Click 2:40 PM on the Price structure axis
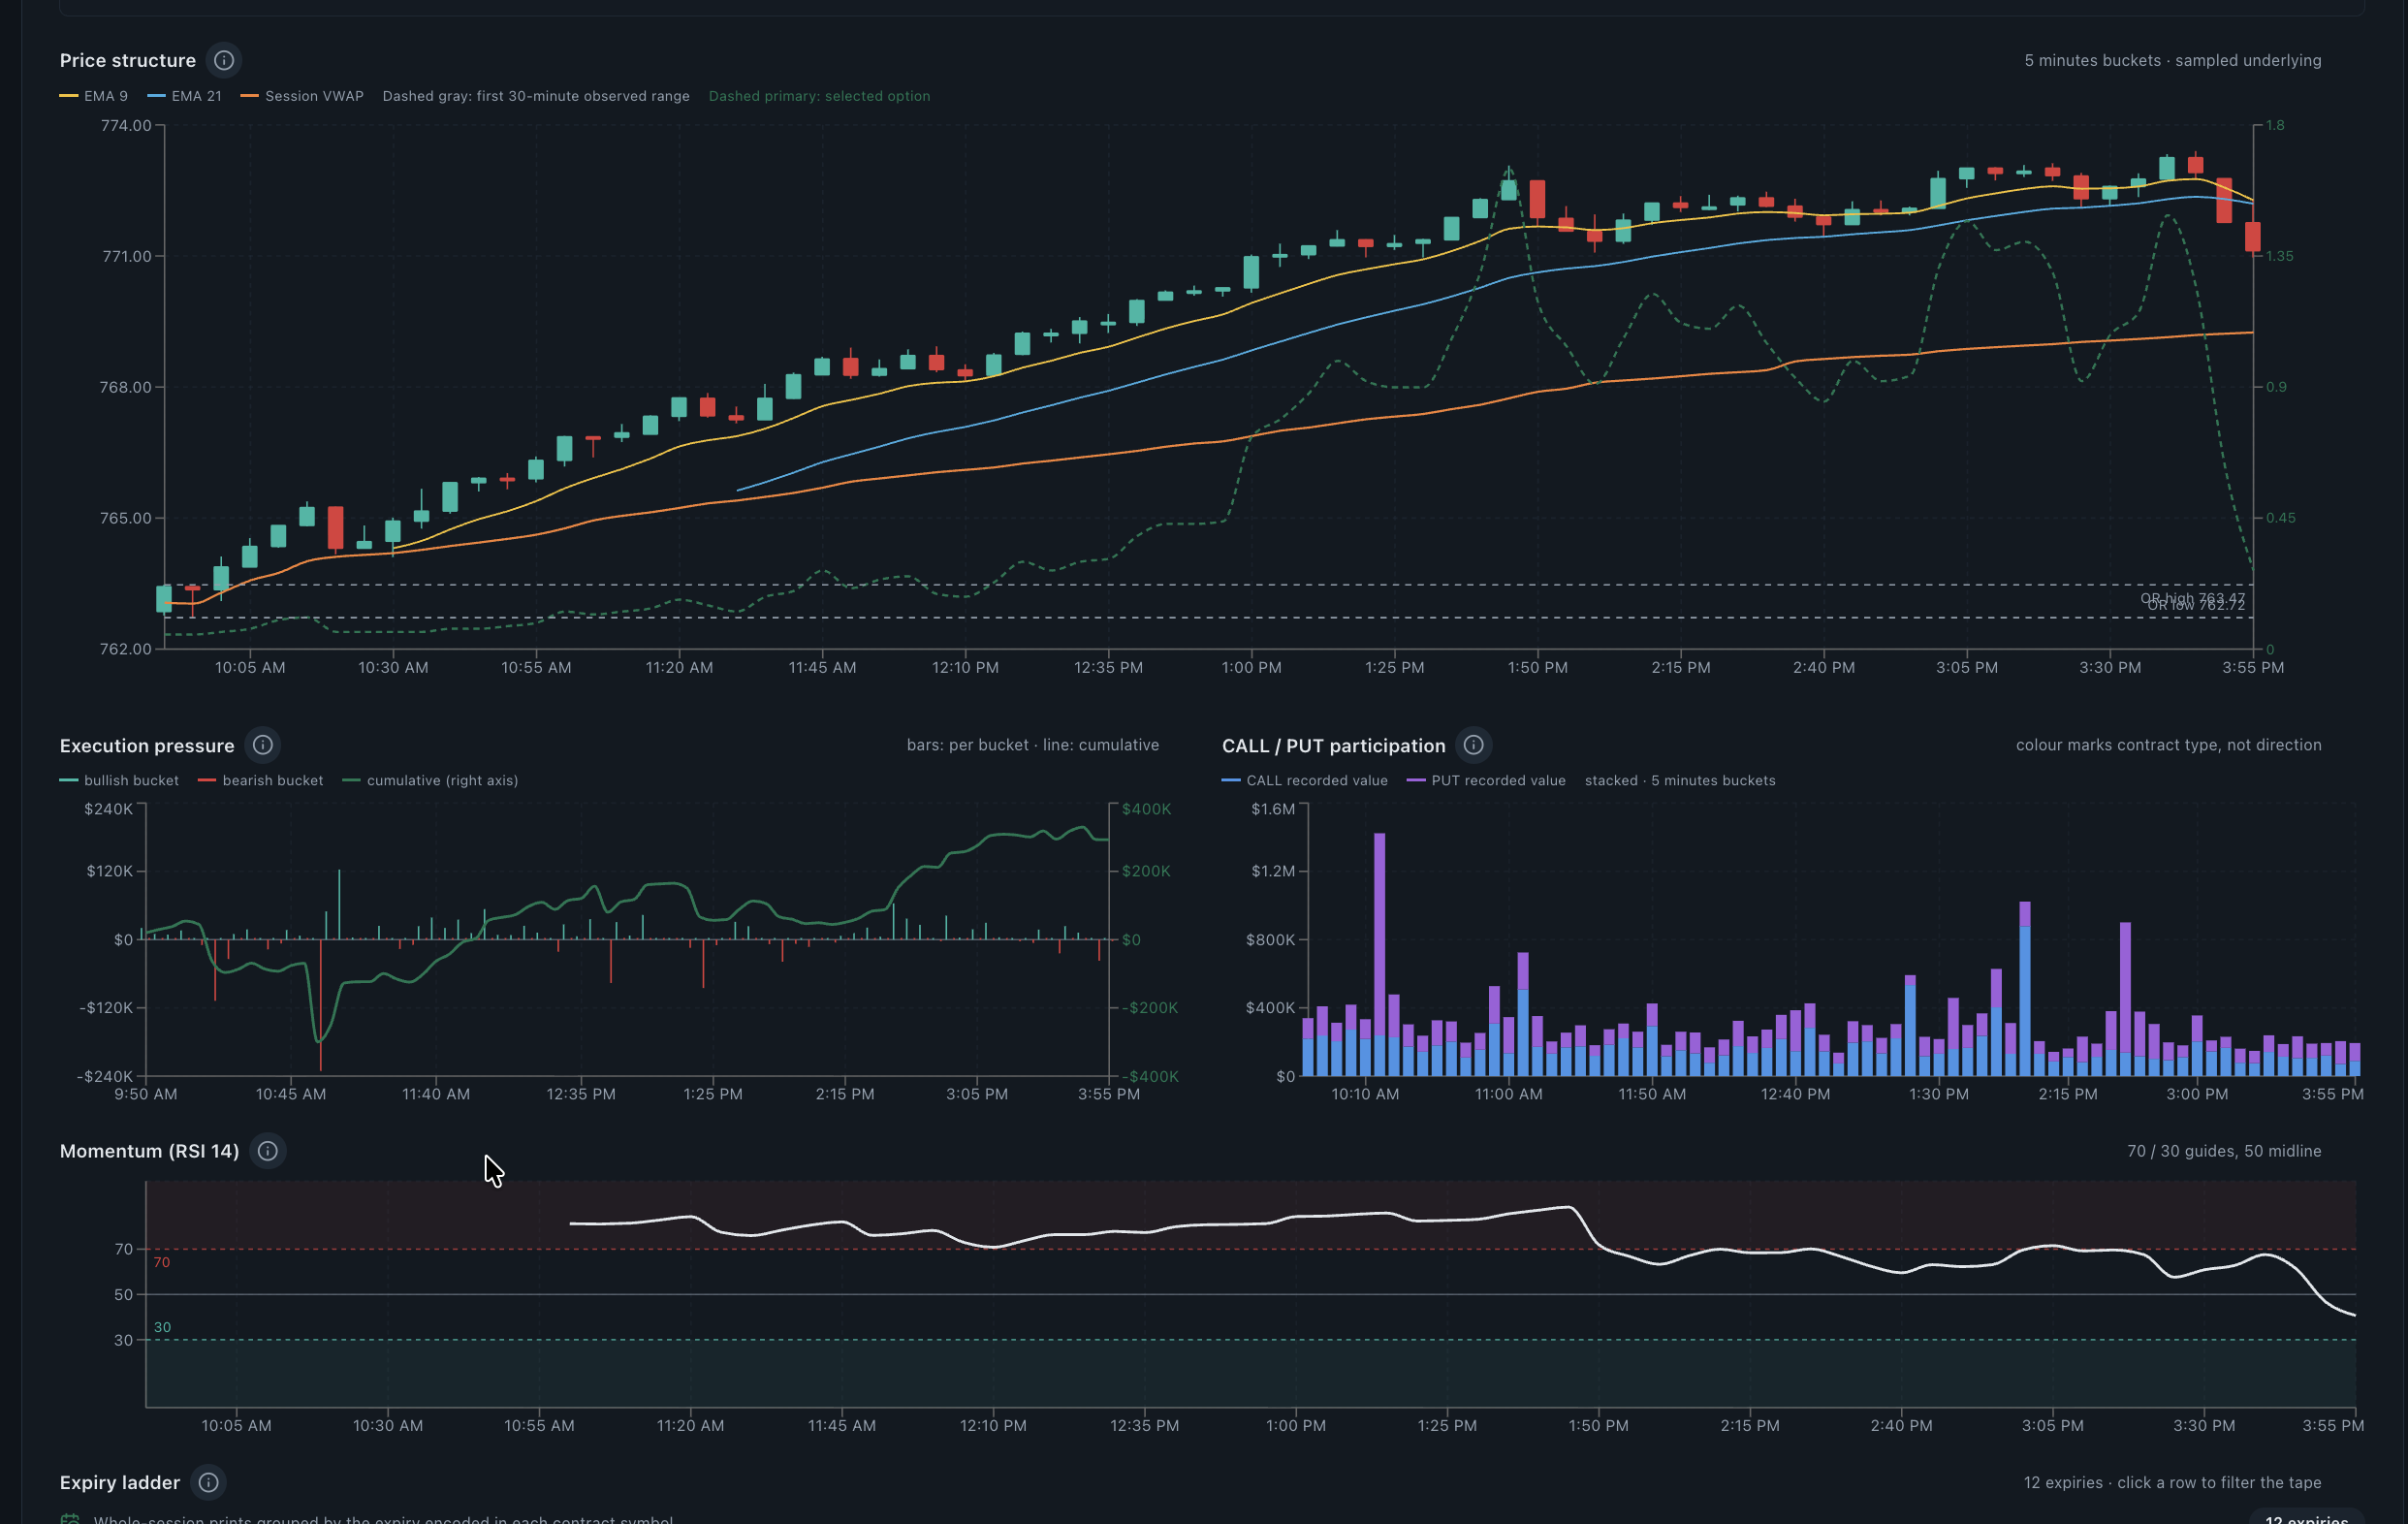 click(1824, 667)
